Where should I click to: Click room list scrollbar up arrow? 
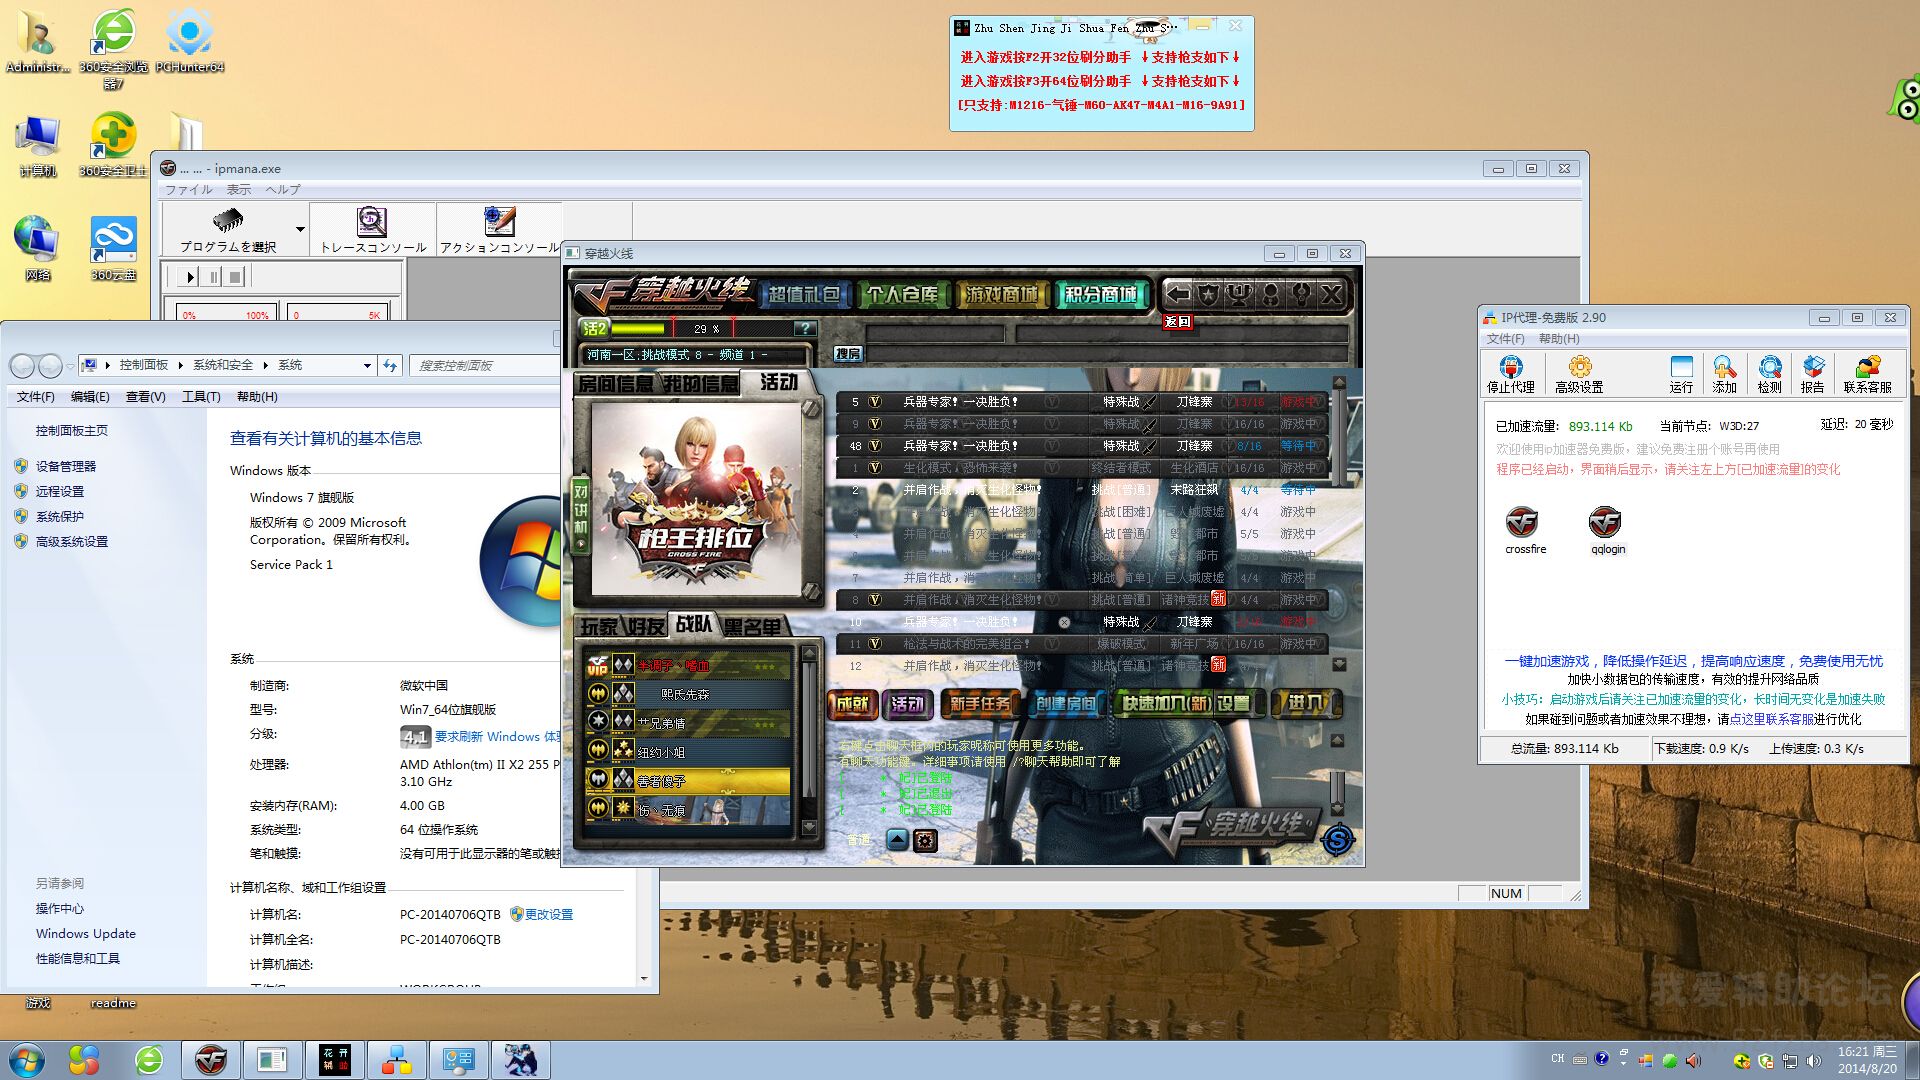click(1339, 383)
